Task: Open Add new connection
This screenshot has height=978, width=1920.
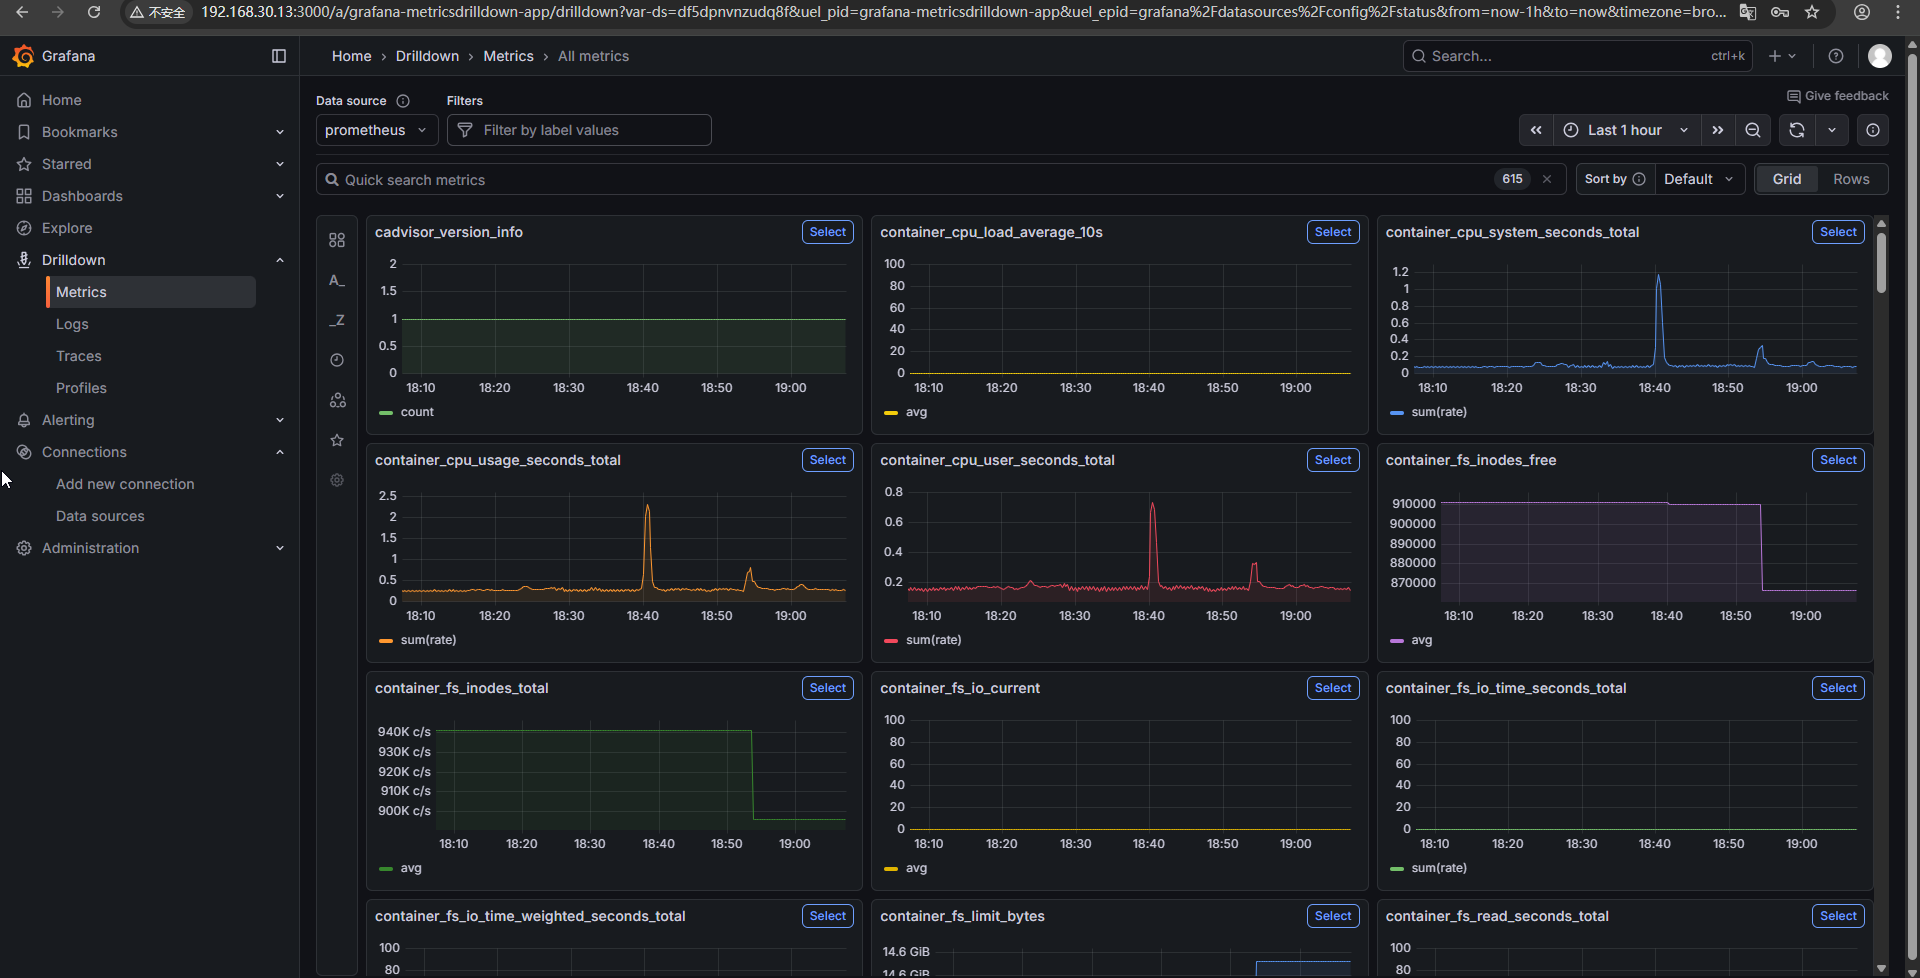Action: click(x=125, y=484)
